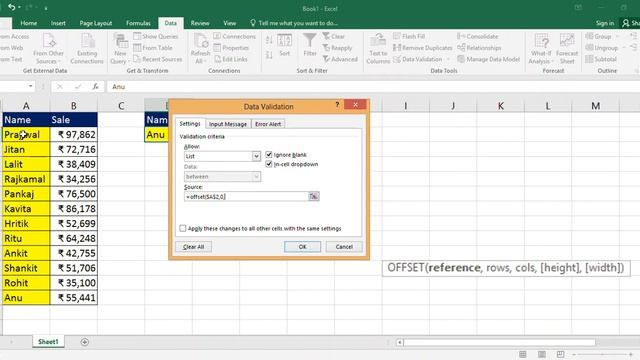Open the Formulas ribbon tab

coord(138,23)
